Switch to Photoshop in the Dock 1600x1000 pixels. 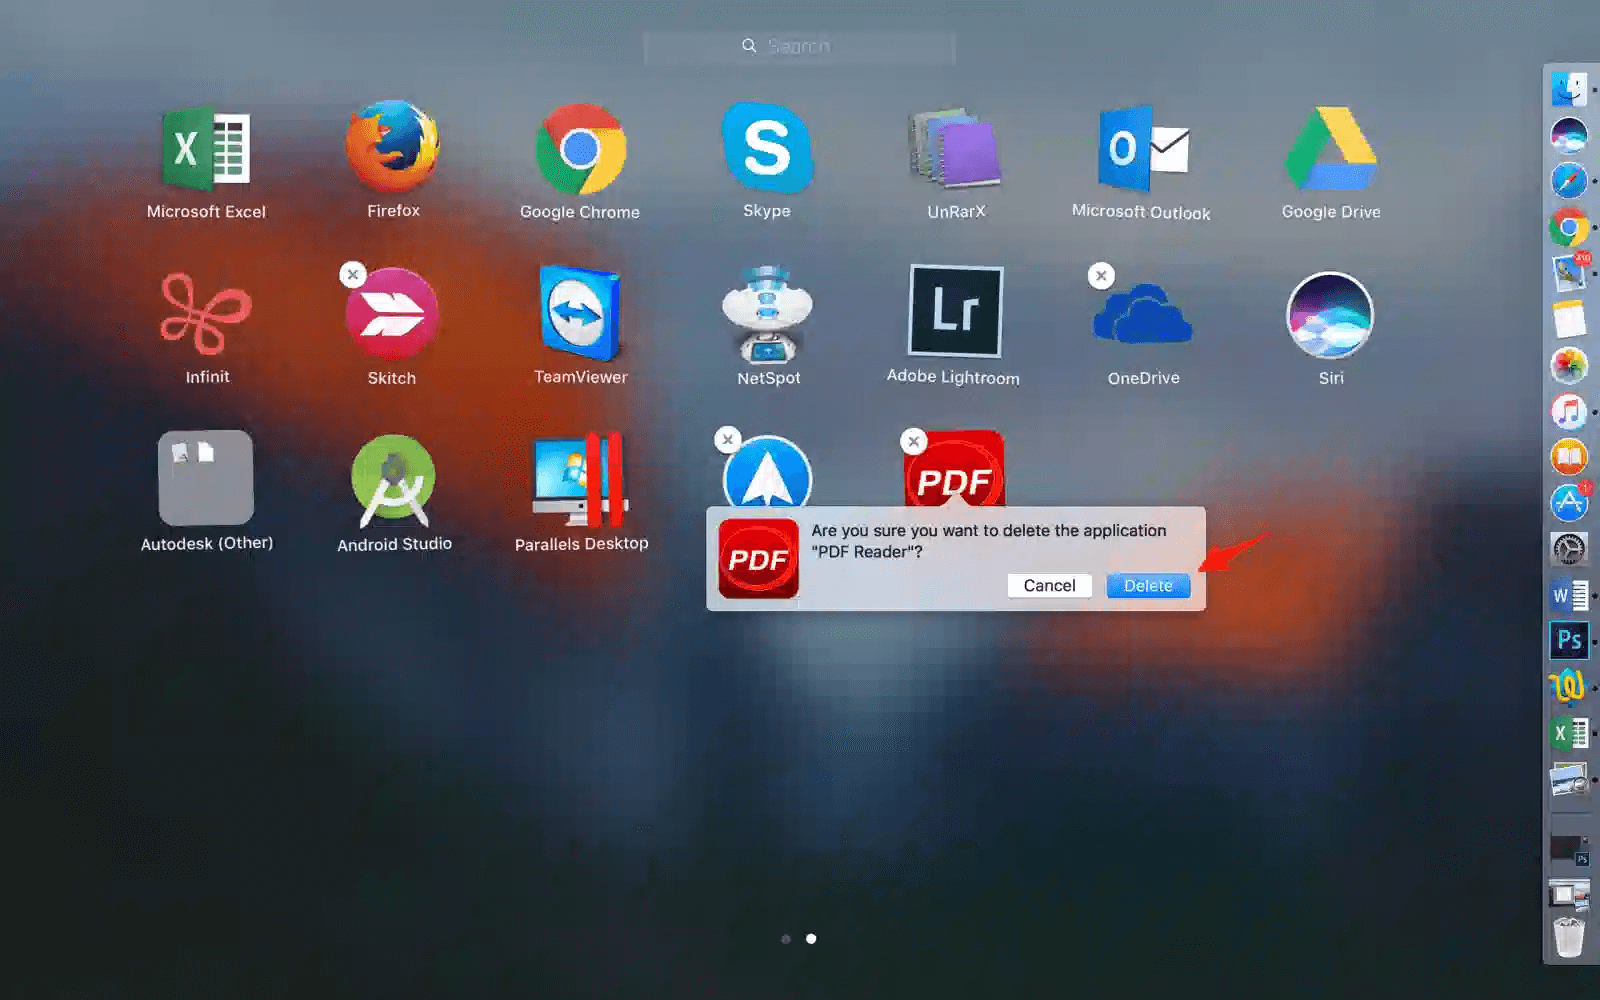click(1569, 640)
